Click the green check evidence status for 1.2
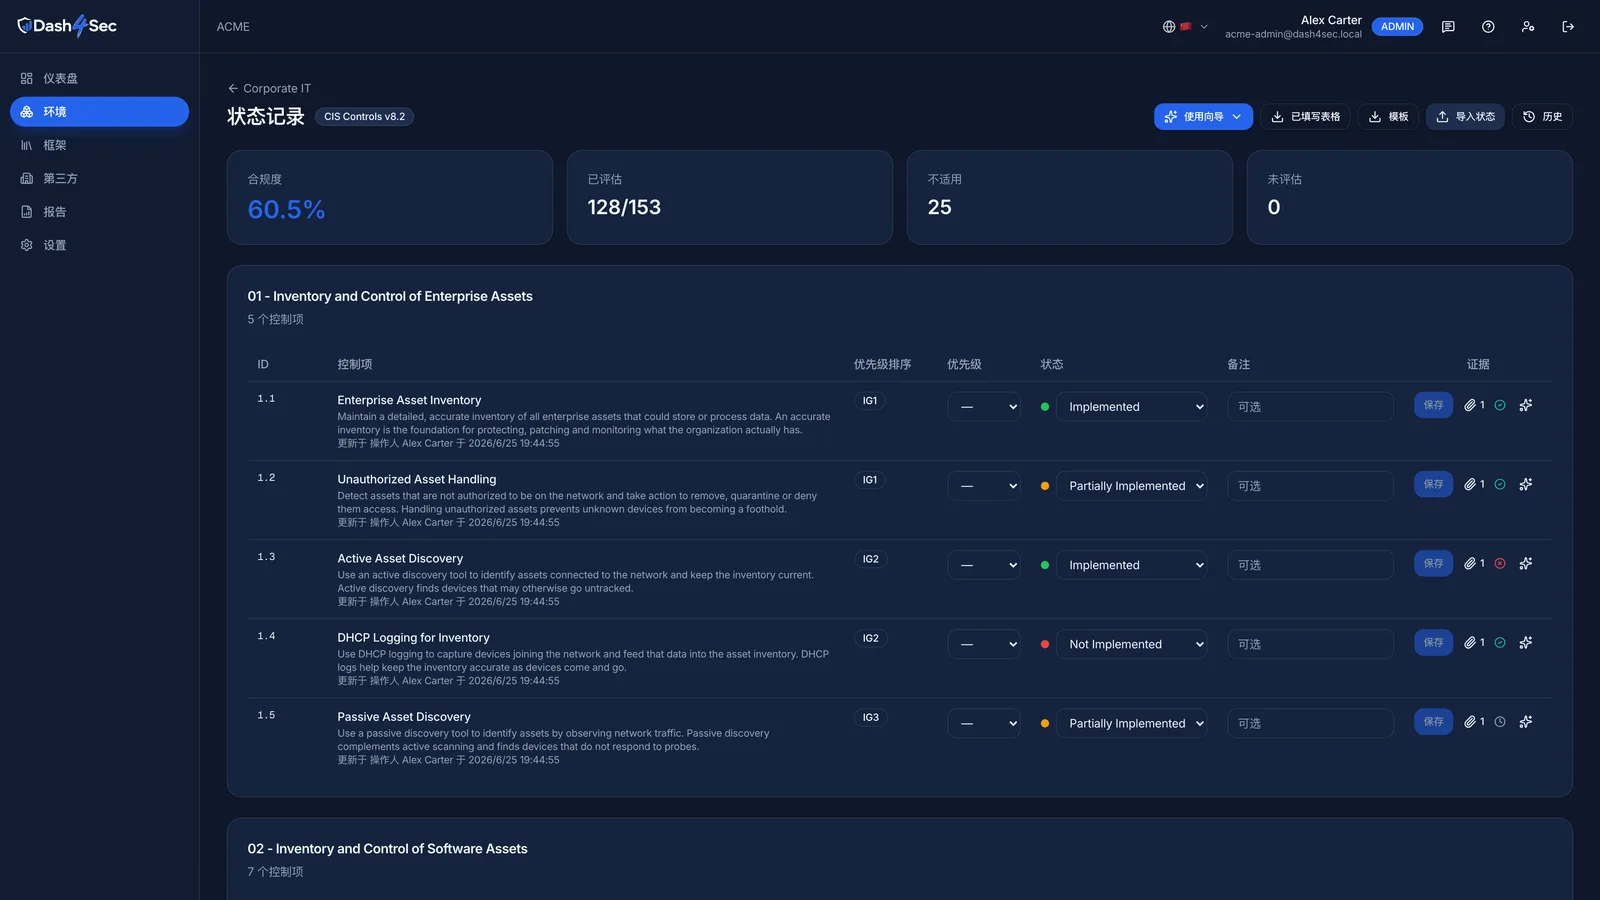The width and height of the screenshot is (1600, 900). (1500, 484)
